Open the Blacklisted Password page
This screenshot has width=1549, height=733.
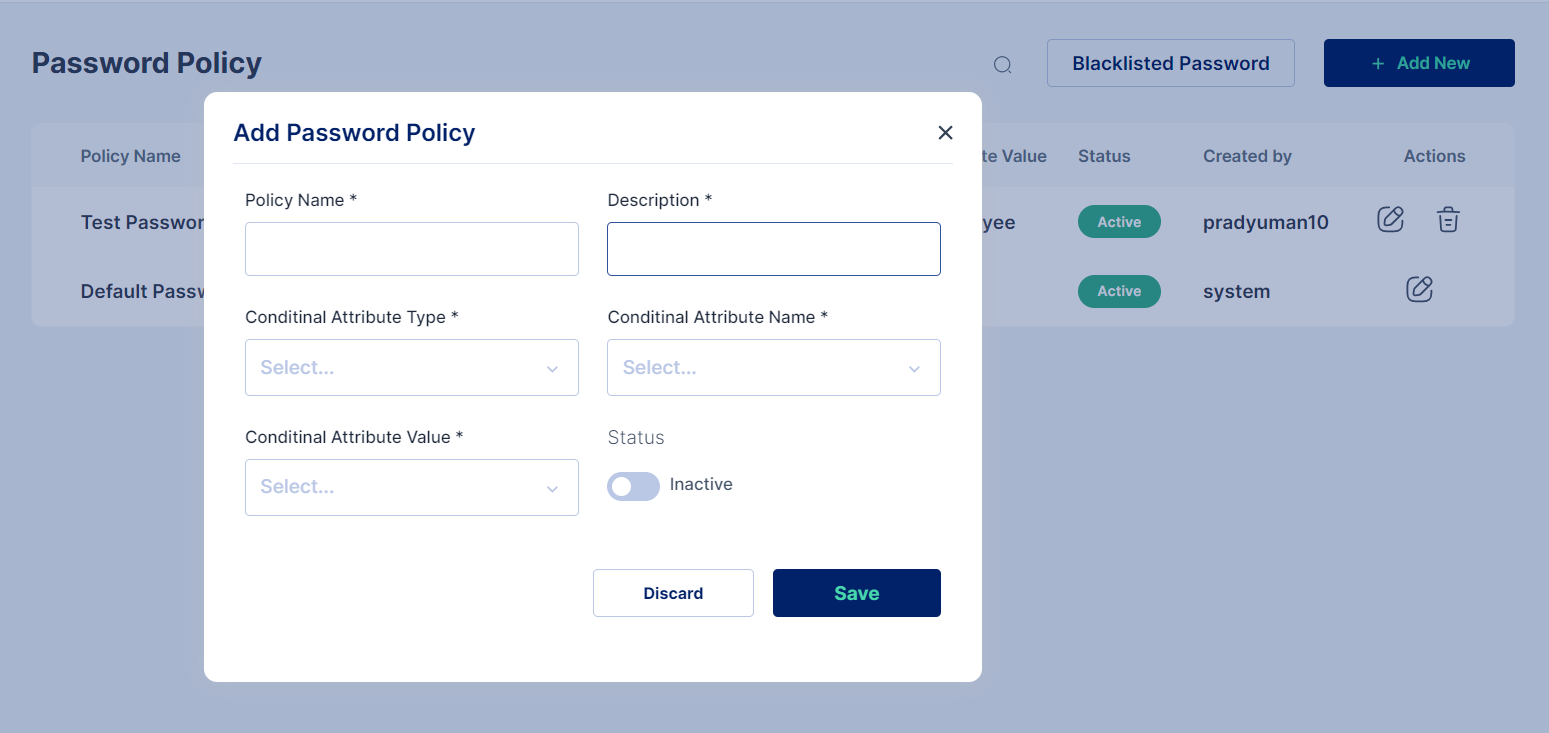(x=1170, y=63)
